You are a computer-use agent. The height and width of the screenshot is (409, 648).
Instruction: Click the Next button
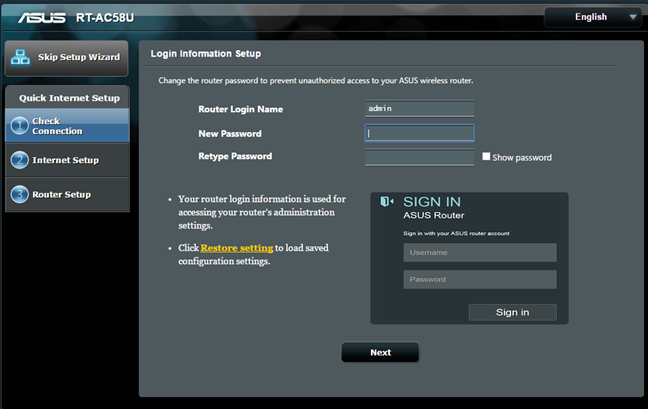point(380,352)
